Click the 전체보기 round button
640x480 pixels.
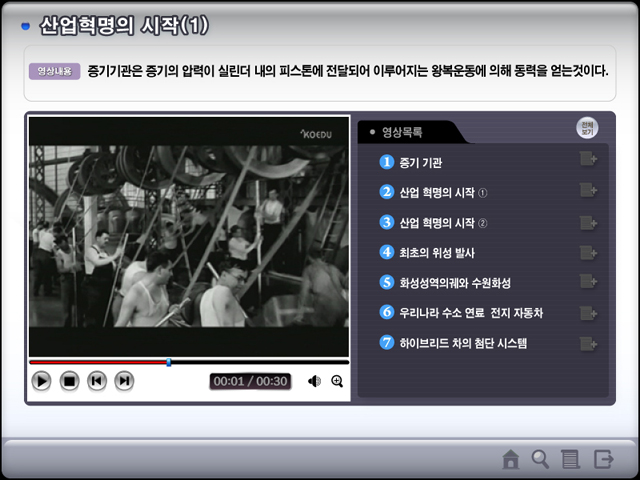(x=587, y=128)
